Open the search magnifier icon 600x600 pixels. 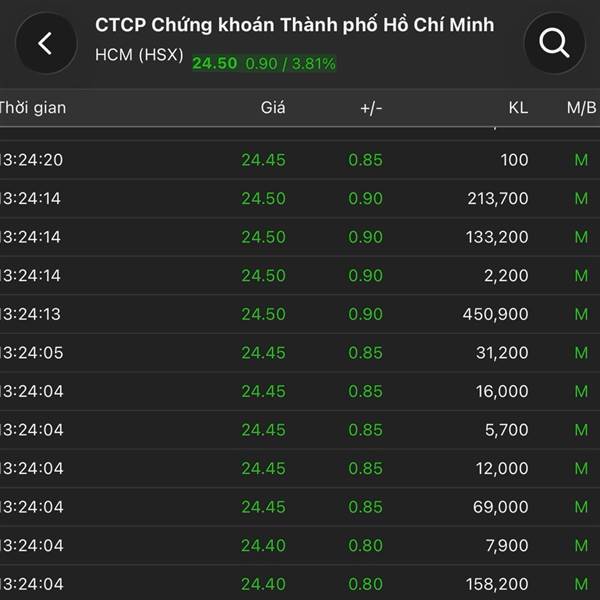(554, 43)
